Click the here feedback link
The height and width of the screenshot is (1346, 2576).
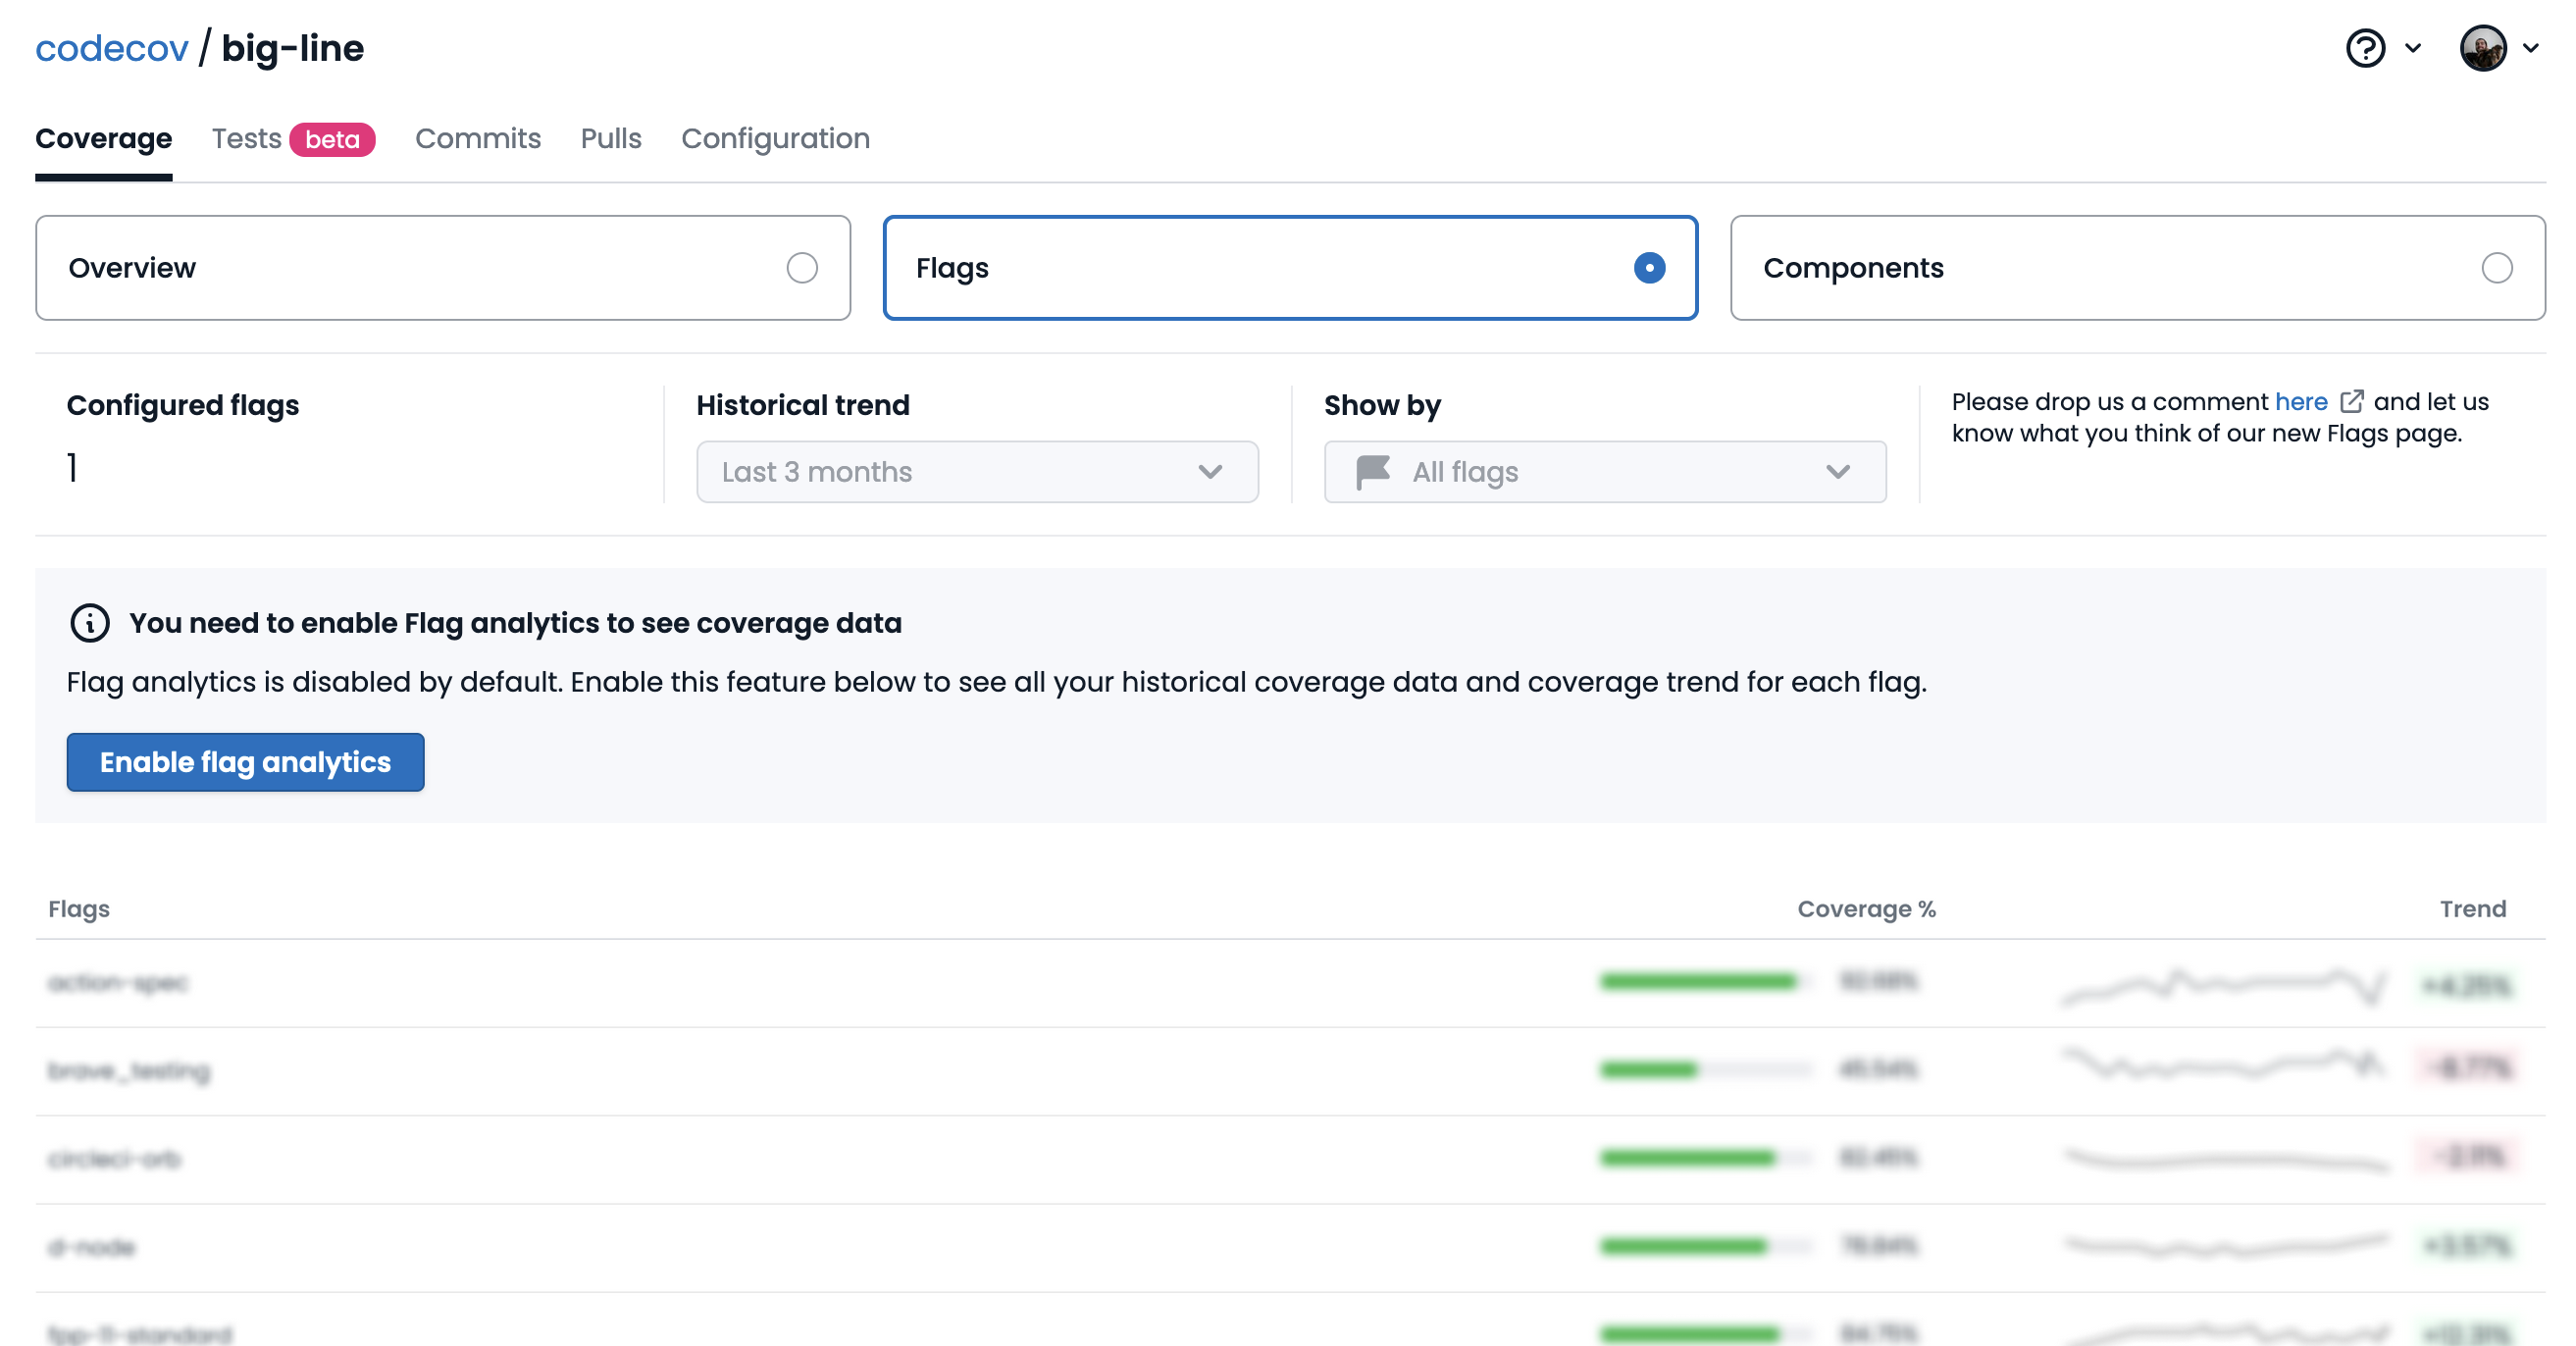pyautogui.click(x=2301, y=401)
